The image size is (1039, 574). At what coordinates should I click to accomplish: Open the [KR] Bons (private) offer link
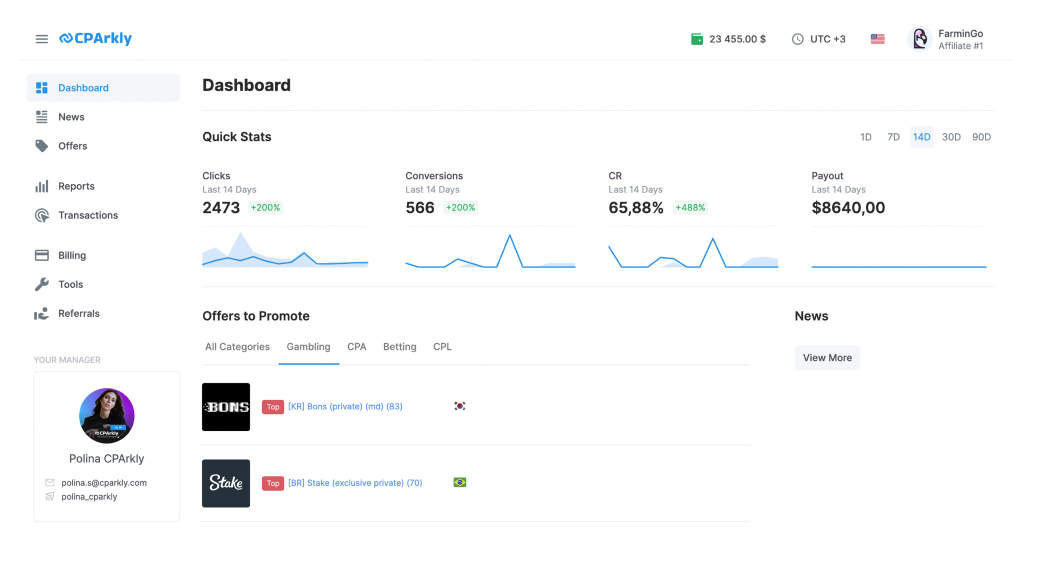[x=345, y=407]
